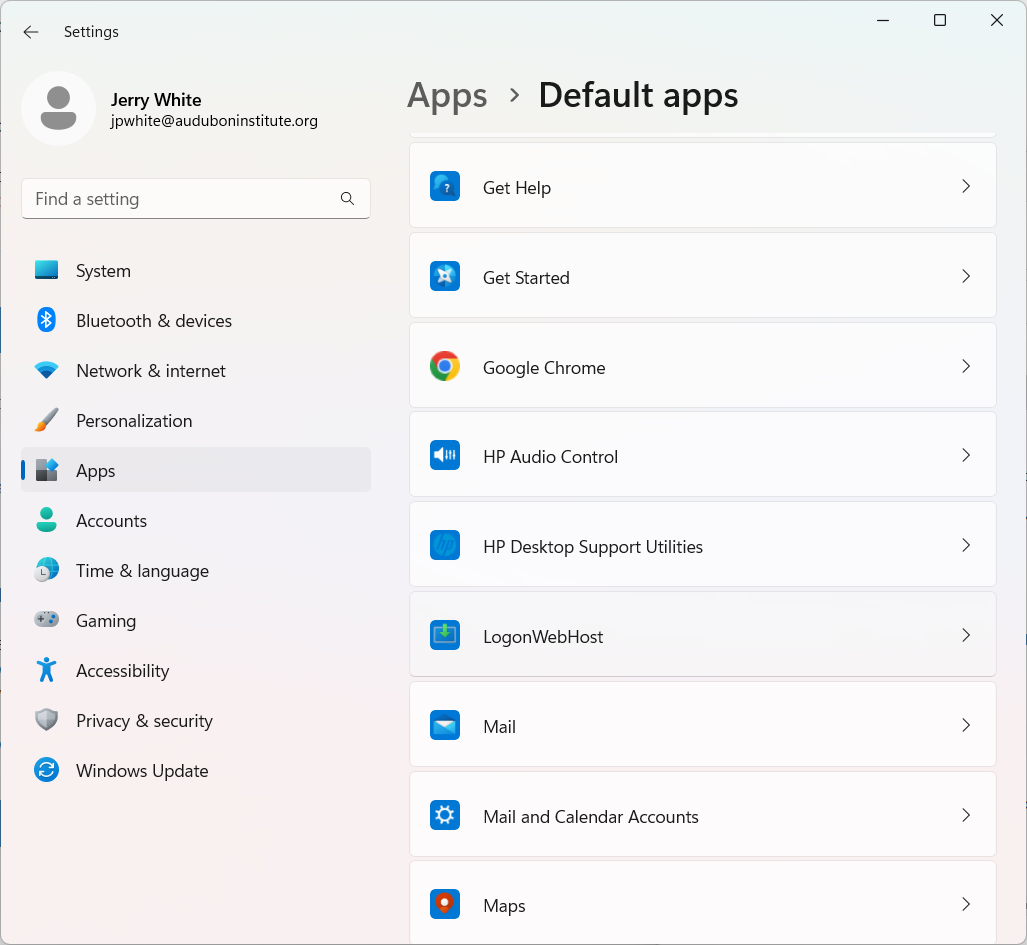1027x945 pixels.
Task: Click the Apps breadcrumb link
Action: click(447, 96)
